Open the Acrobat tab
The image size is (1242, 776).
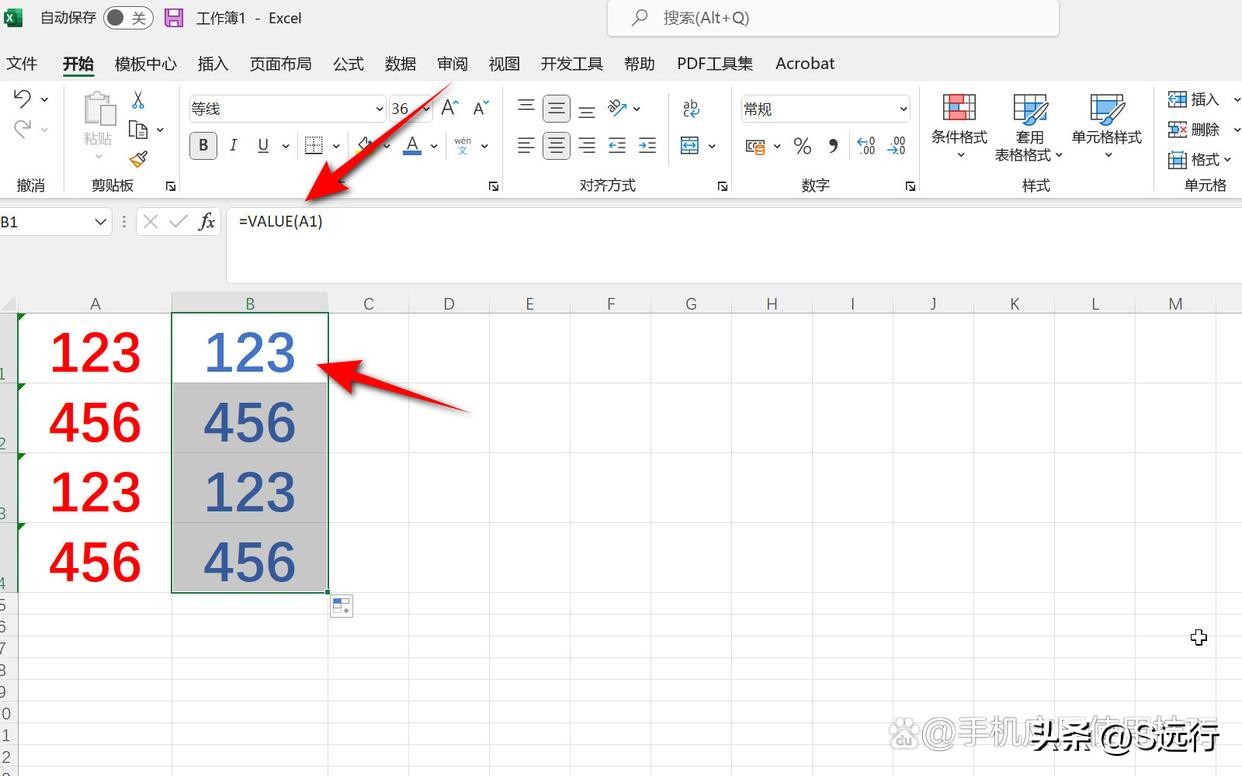tap(805, 63)
